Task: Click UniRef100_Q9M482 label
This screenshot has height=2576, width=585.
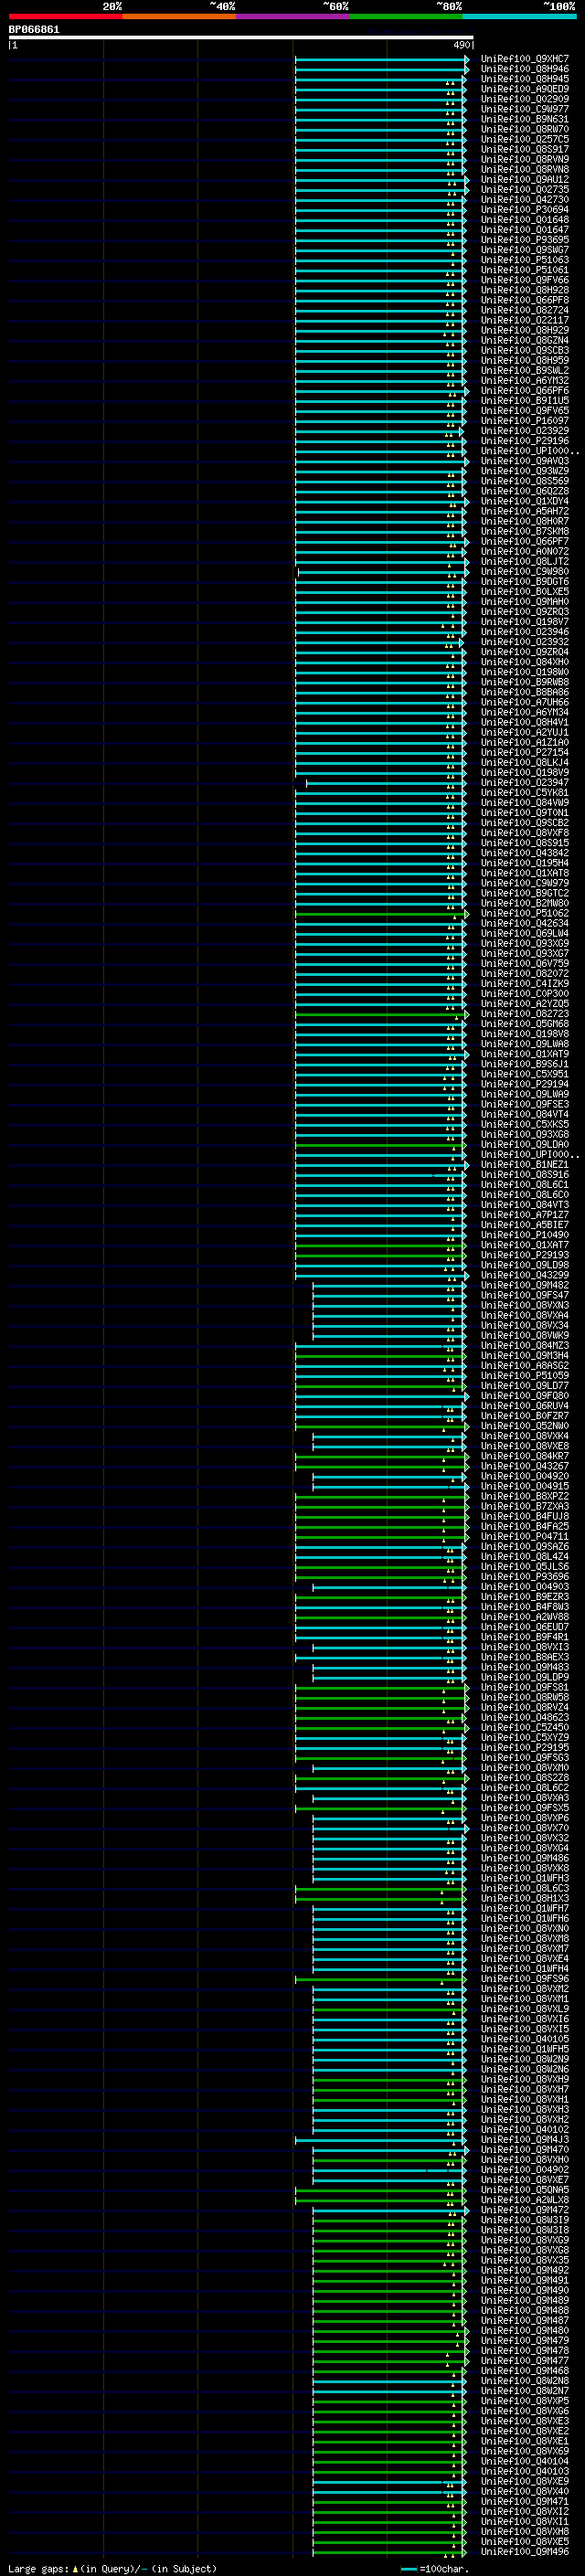Action: 525,1285
